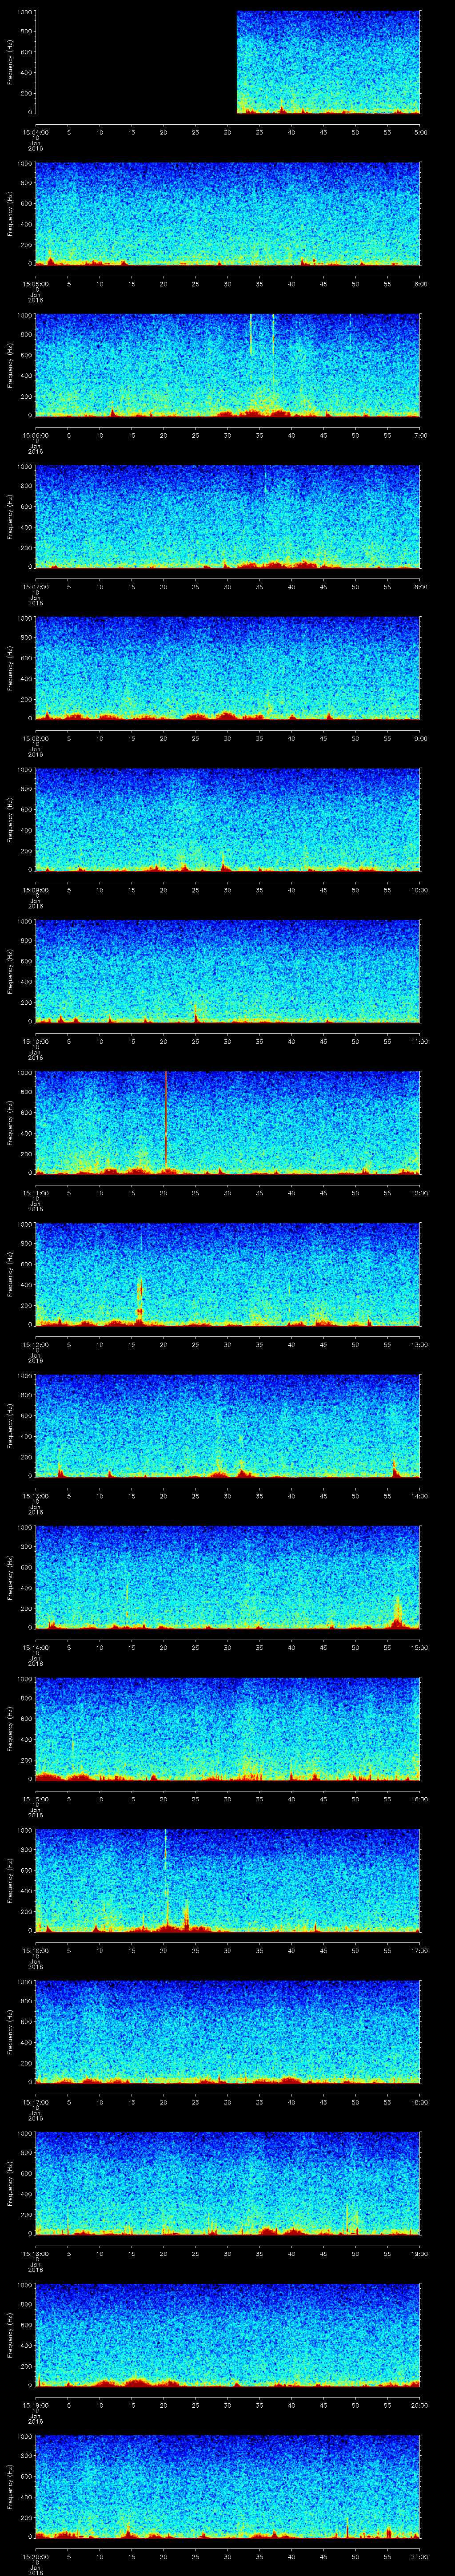Click the 11:00 end time label
This screenshot has width=455, height=2576.
click(420, 1041)
